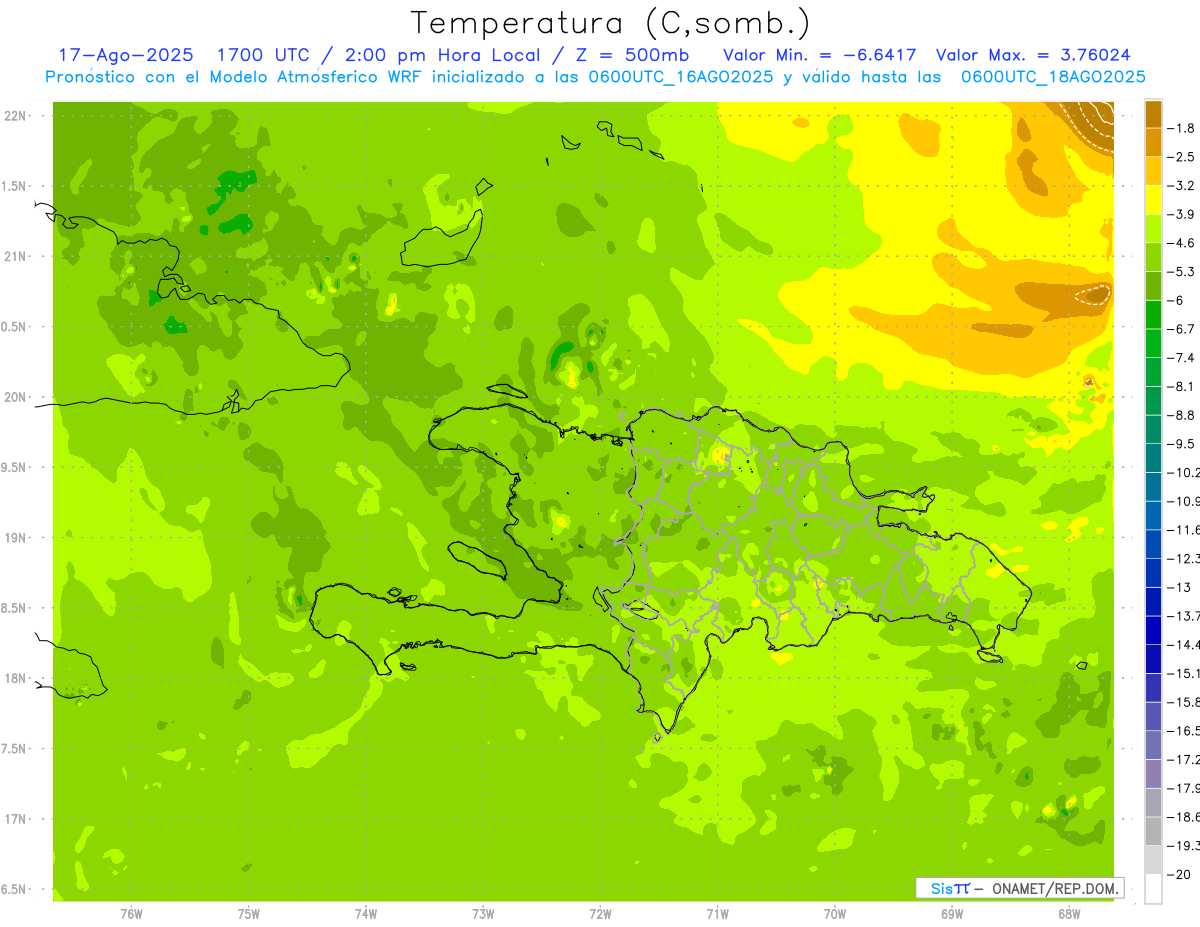Click the "17N" latitude axis label
This screenshot has width=1200, height=927.
(x=16, y=819)
